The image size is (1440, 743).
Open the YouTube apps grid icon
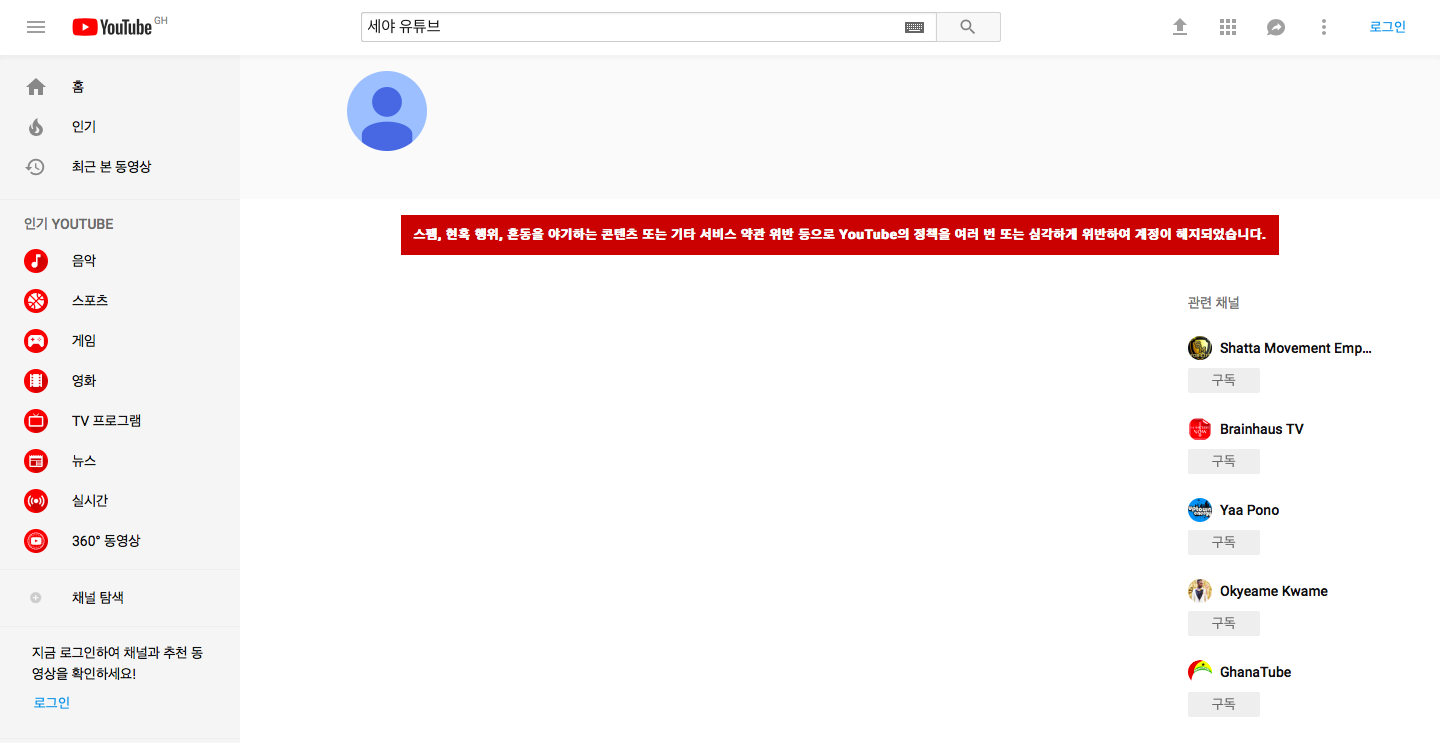coord(1228,27)
